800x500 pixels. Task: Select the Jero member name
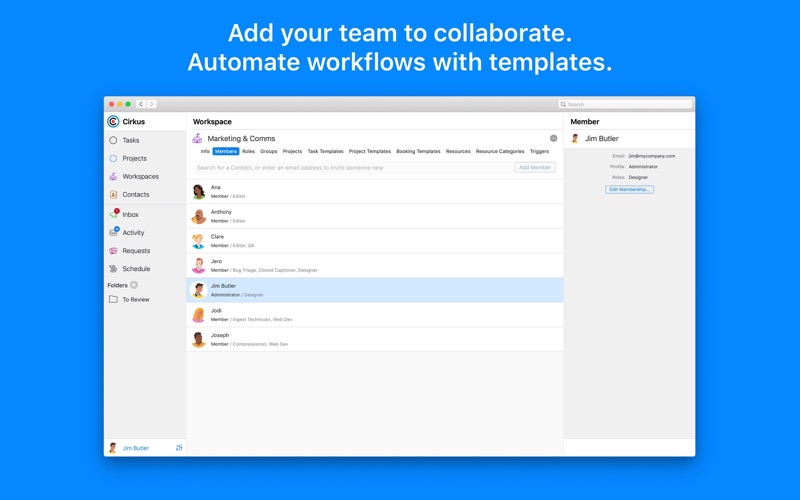(x=216, y=261)
